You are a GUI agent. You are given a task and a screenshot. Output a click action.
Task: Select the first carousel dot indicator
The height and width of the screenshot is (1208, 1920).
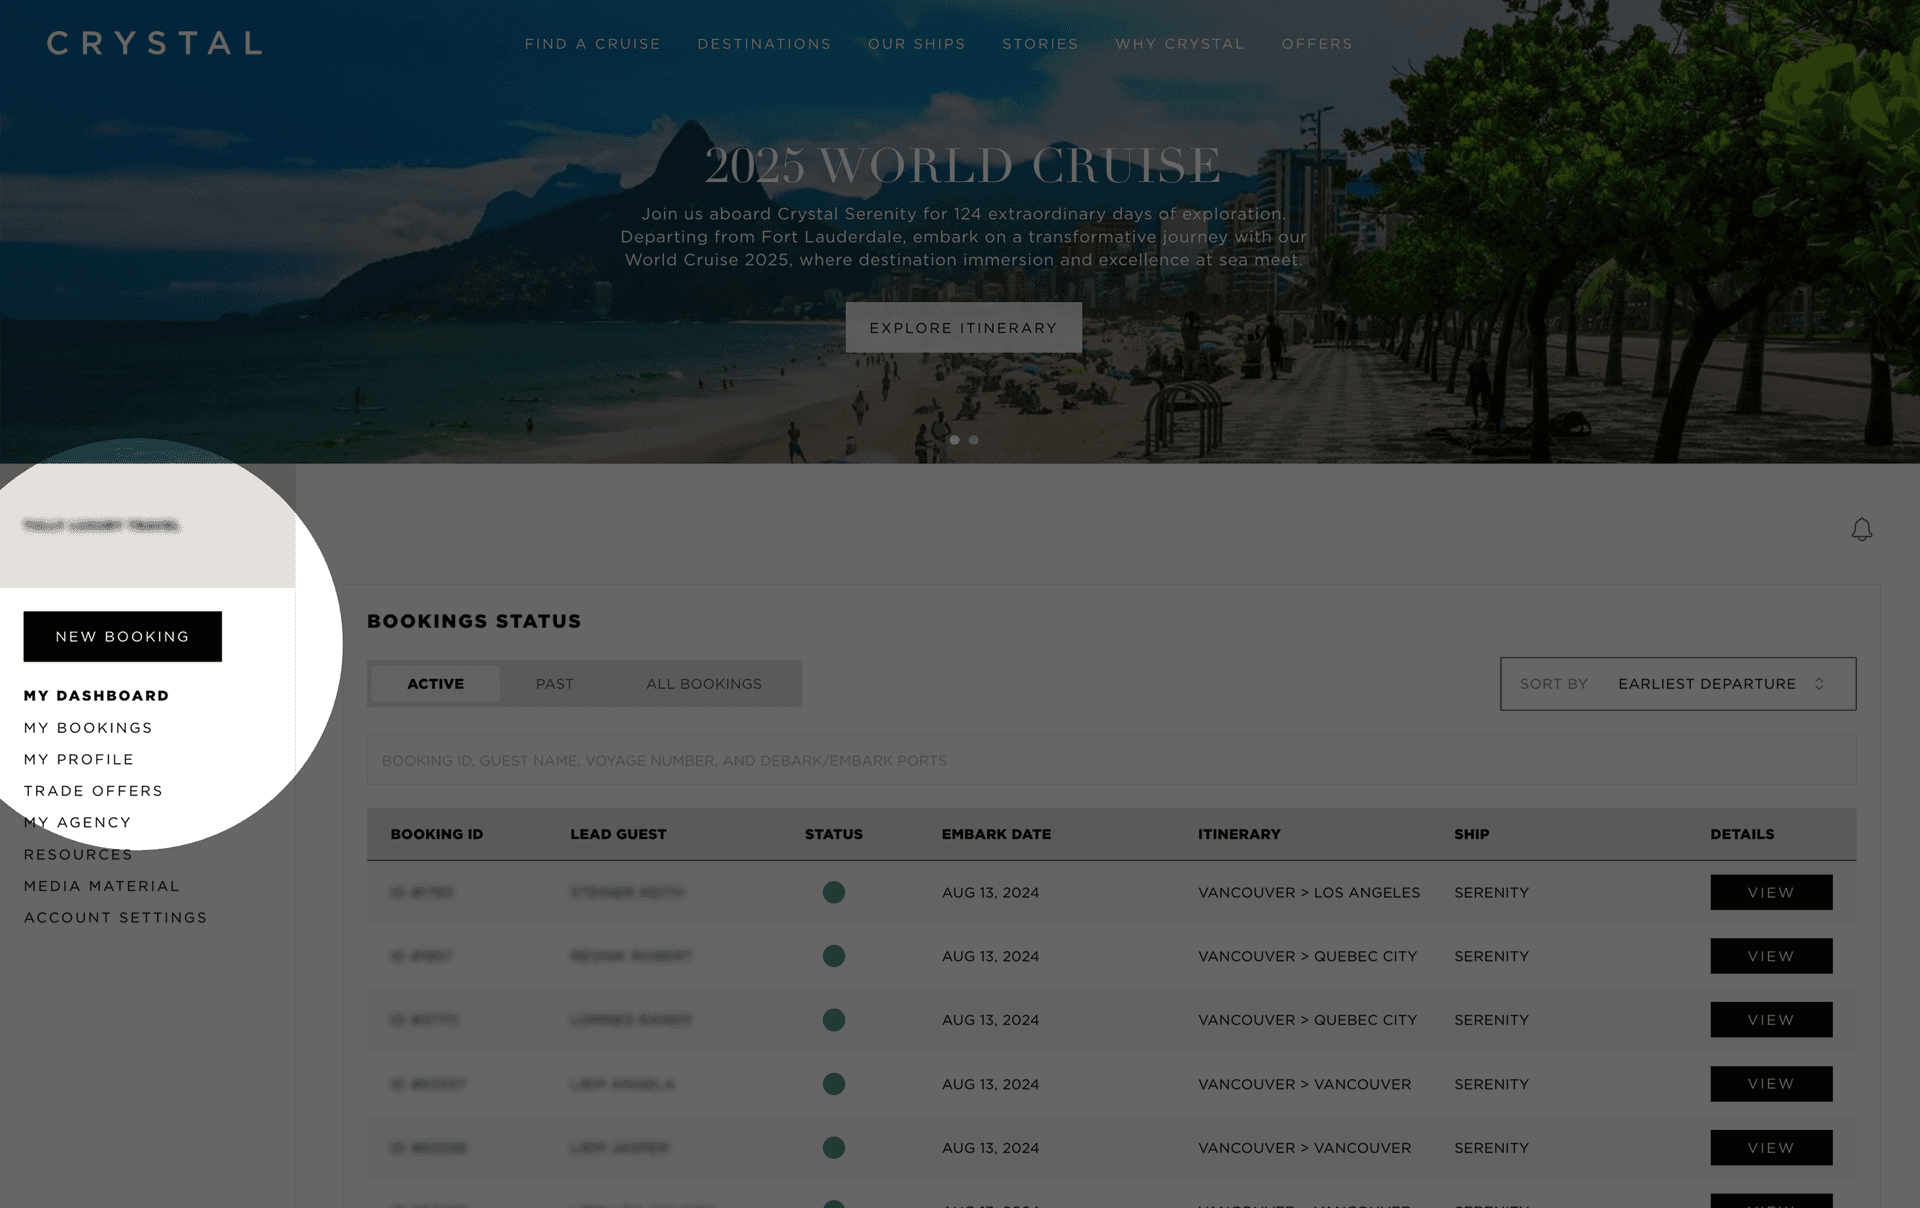pyautogui.click(x=954, y=440)
